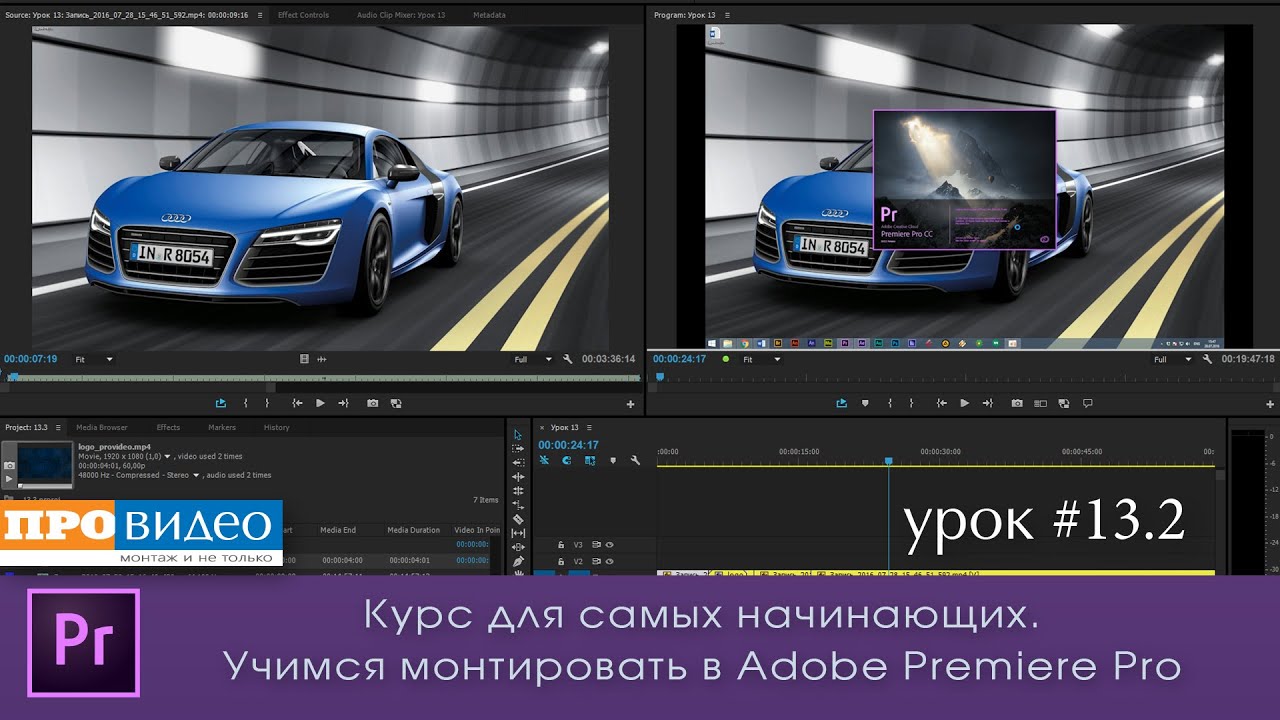This screenshot has height=720, width=1280.
Task: Click Mark In in the Program monitor
Action: pos(890,403)
